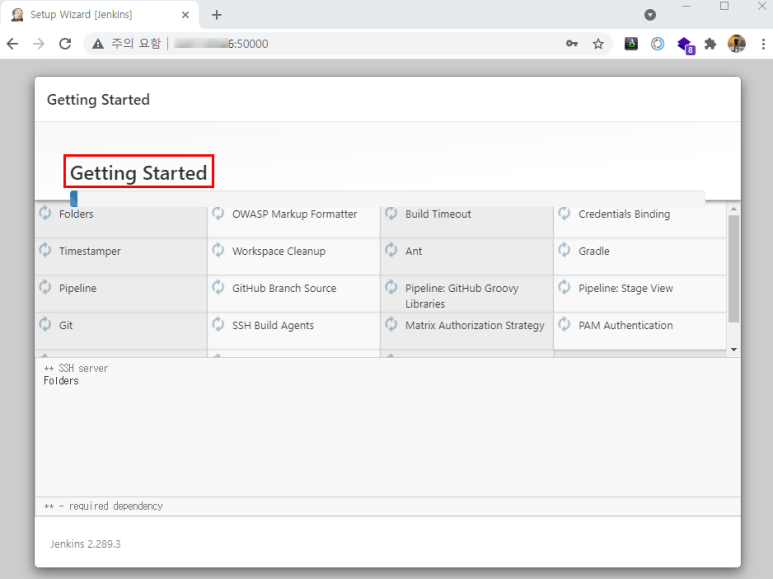Click the SSH Build Agents spinner icon
Viewport: 773px width, 579px height.
point(218,324)
